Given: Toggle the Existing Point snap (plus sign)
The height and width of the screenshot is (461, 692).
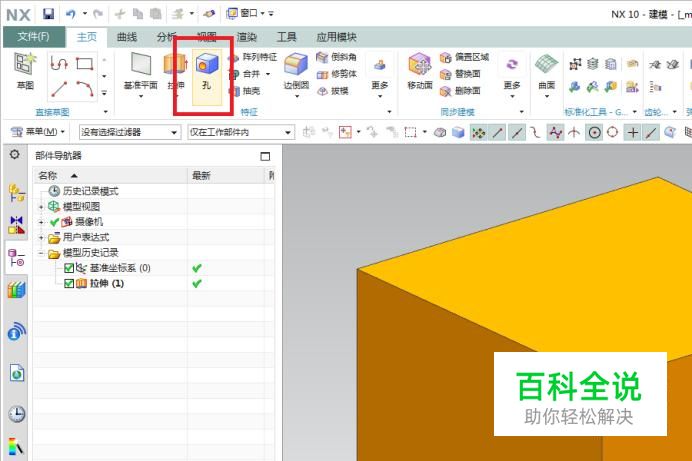Looking at the screenshot, I should click(632, 132).
